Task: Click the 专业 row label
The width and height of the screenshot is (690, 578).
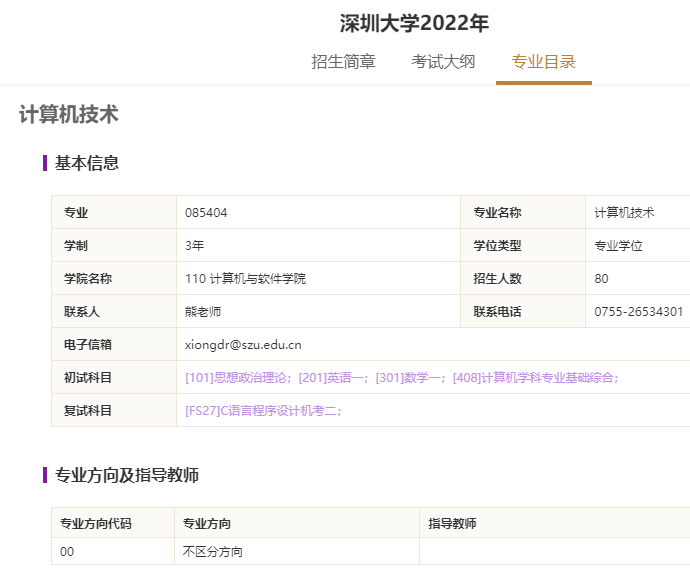Action: 76,213
